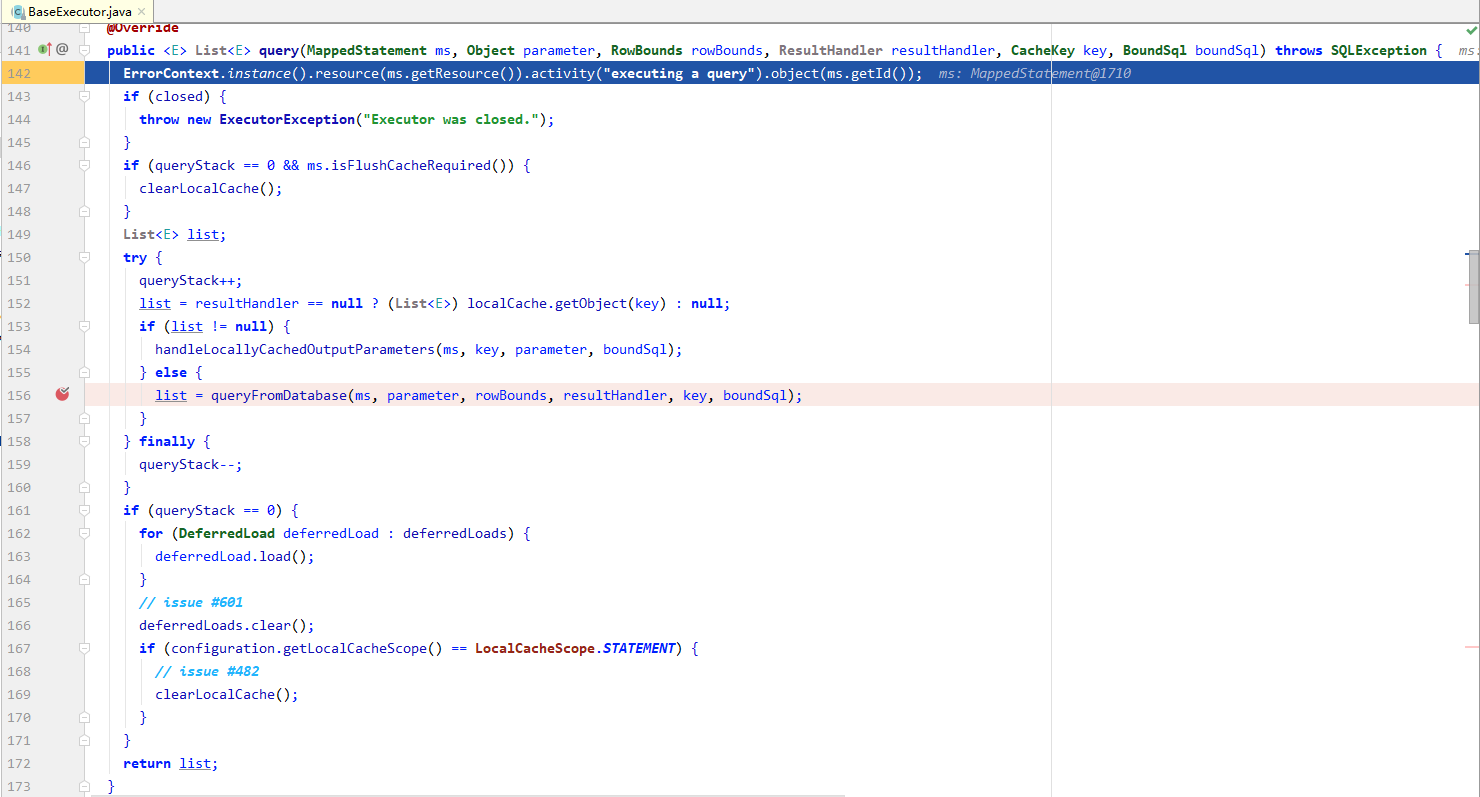The height and width of the screenshot is (797, 1480).
Task: Collapse the if (list != null) fold marker
Action: pos(84,326)
